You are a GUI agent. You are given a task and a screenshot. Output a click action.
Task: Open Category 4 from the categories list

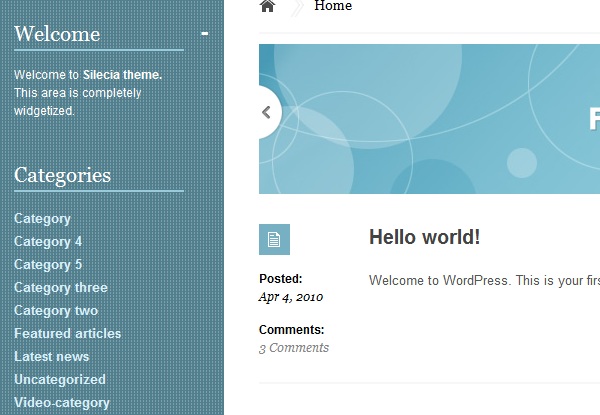(x=48, y=241)
